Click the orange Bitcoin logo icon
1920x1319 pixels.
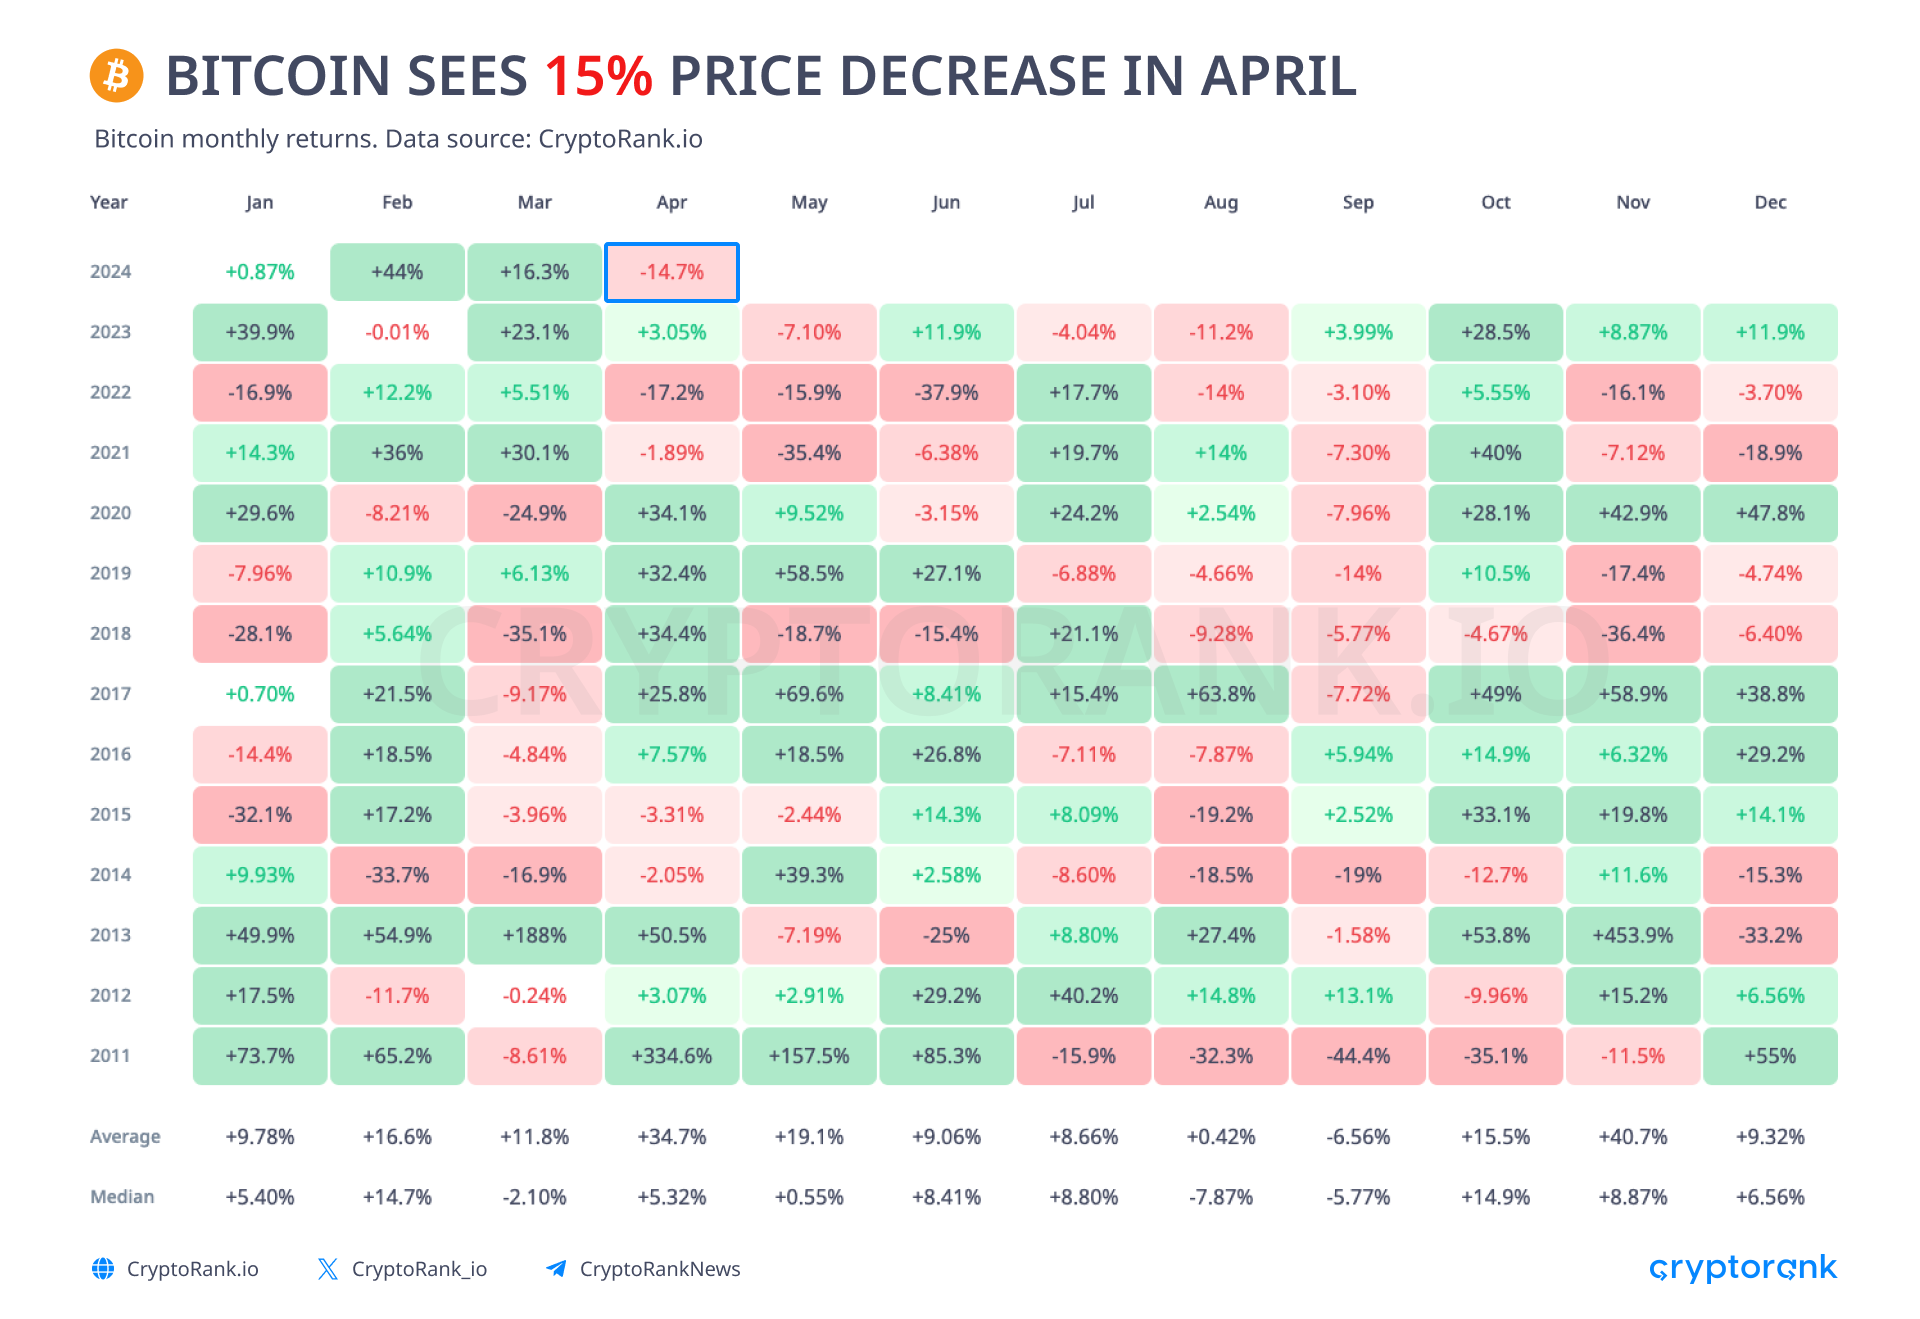click(117, 76)
